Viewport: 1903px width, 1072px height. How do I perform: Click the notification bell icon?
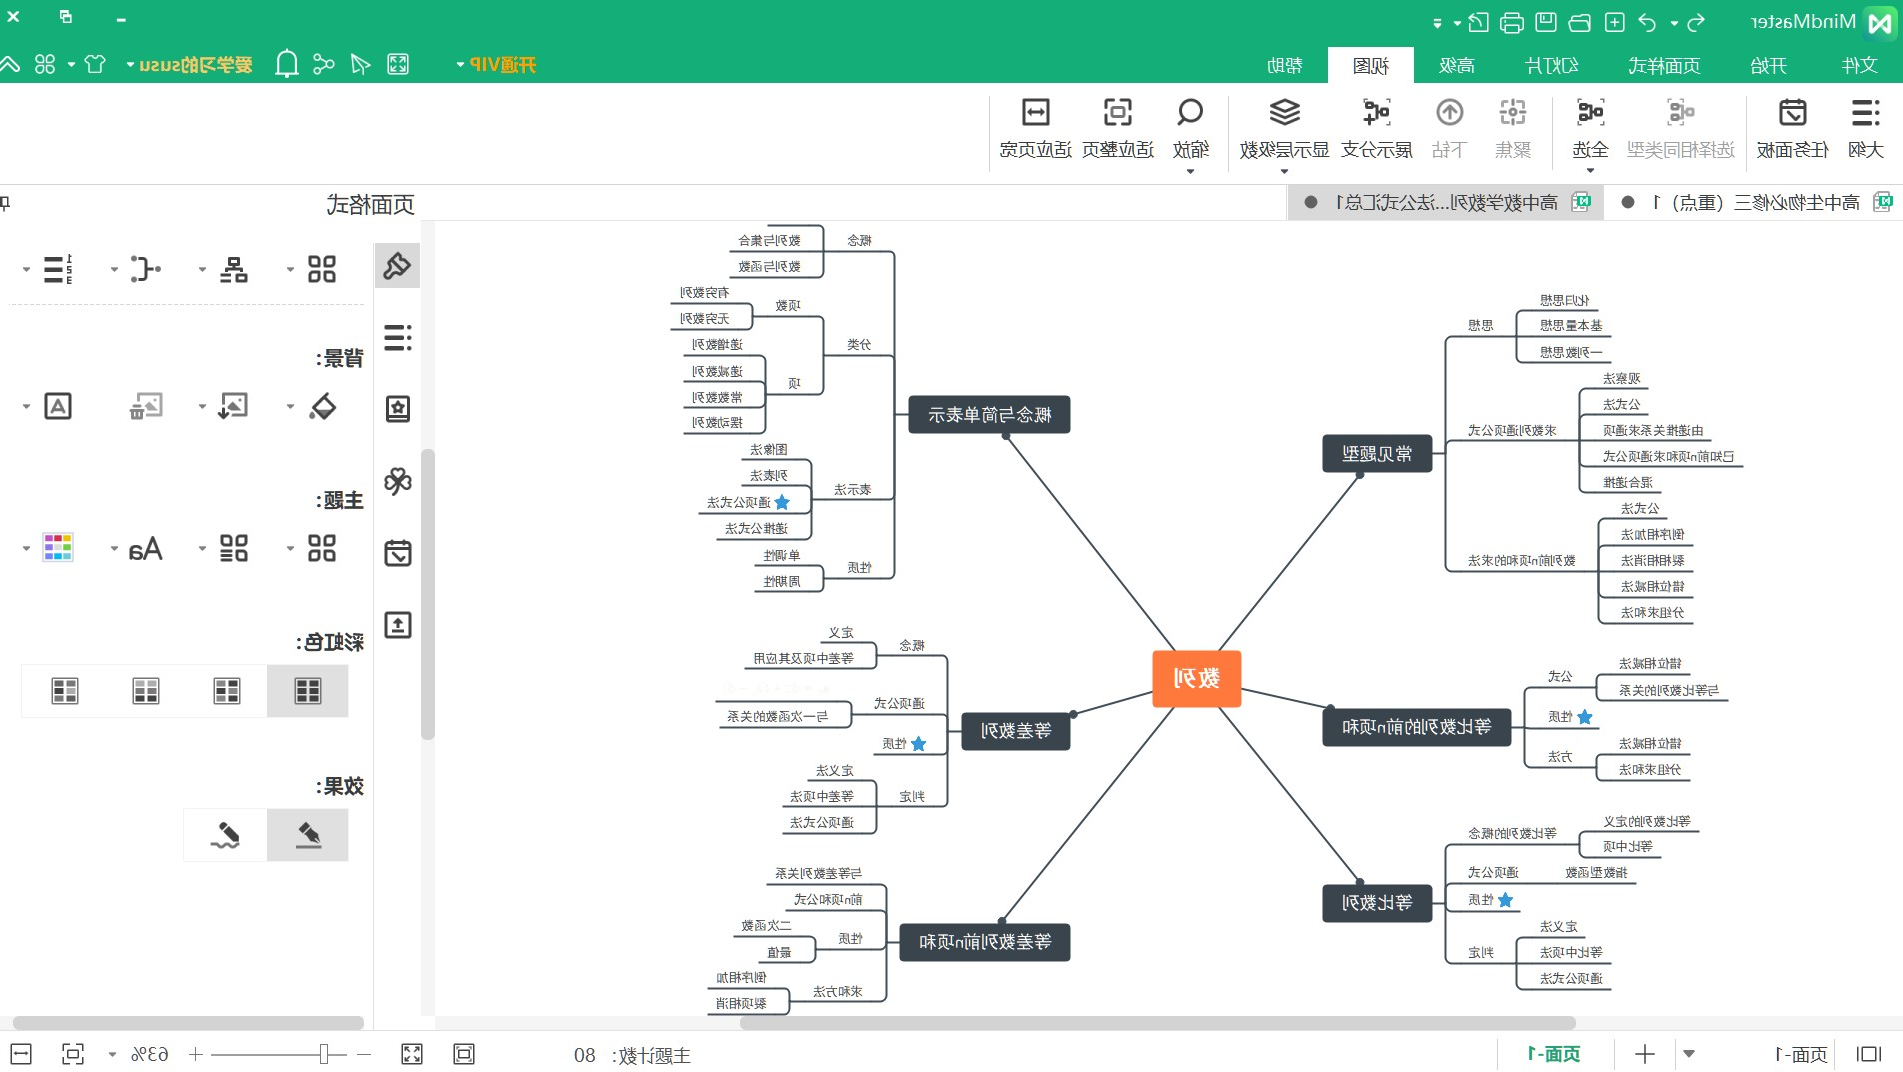tap(287, 64)
